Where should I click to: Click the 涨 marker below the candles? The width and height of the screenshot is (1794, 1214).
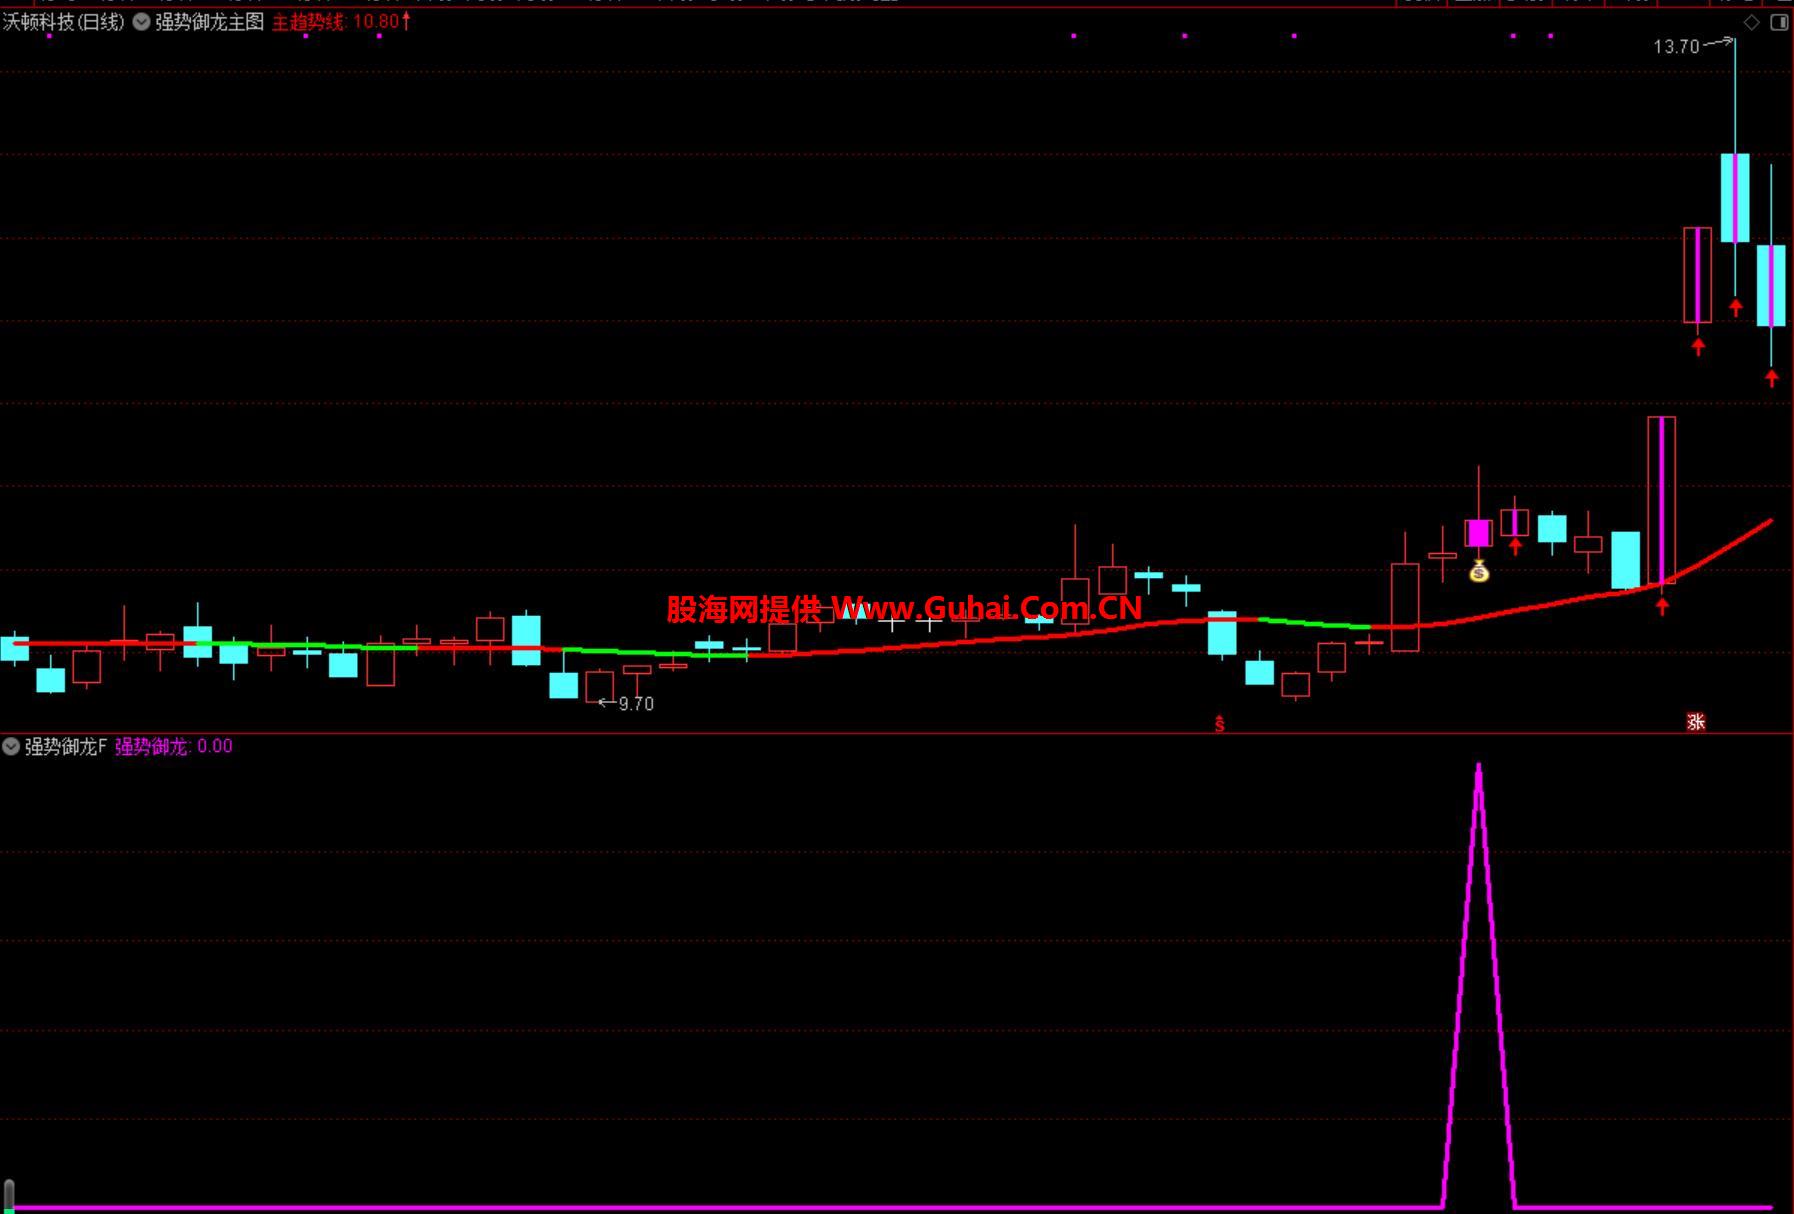[1696, 722]
